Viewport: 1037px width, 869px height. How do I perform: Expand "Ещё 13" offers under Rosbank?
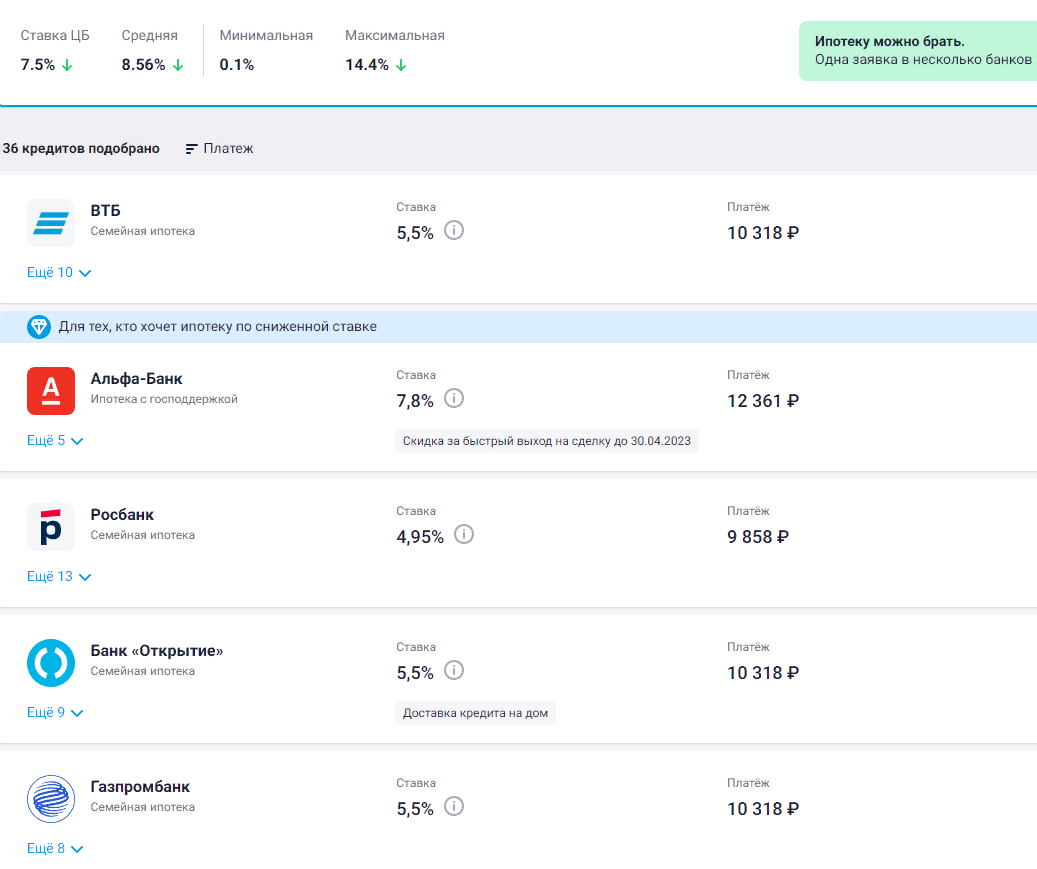[59, 577]
